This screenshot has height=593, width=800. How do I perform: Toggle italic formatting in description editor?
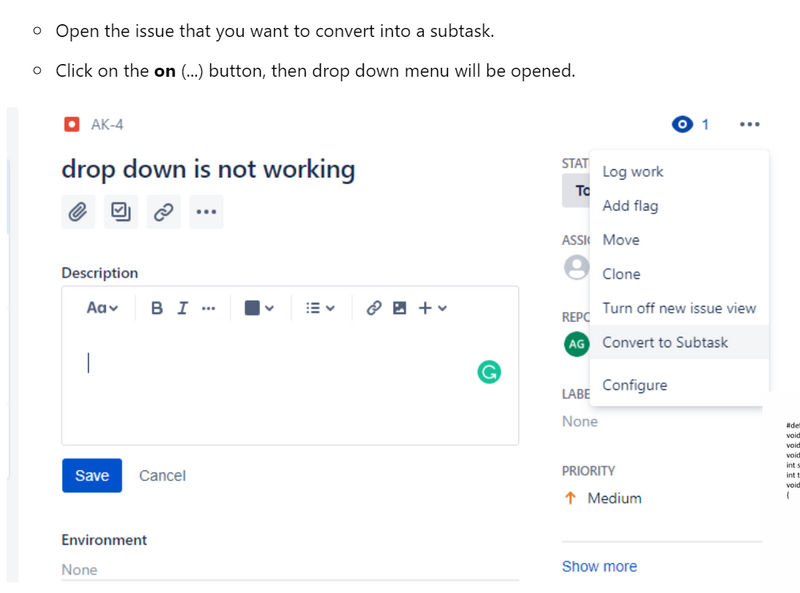tap(182, 308)
